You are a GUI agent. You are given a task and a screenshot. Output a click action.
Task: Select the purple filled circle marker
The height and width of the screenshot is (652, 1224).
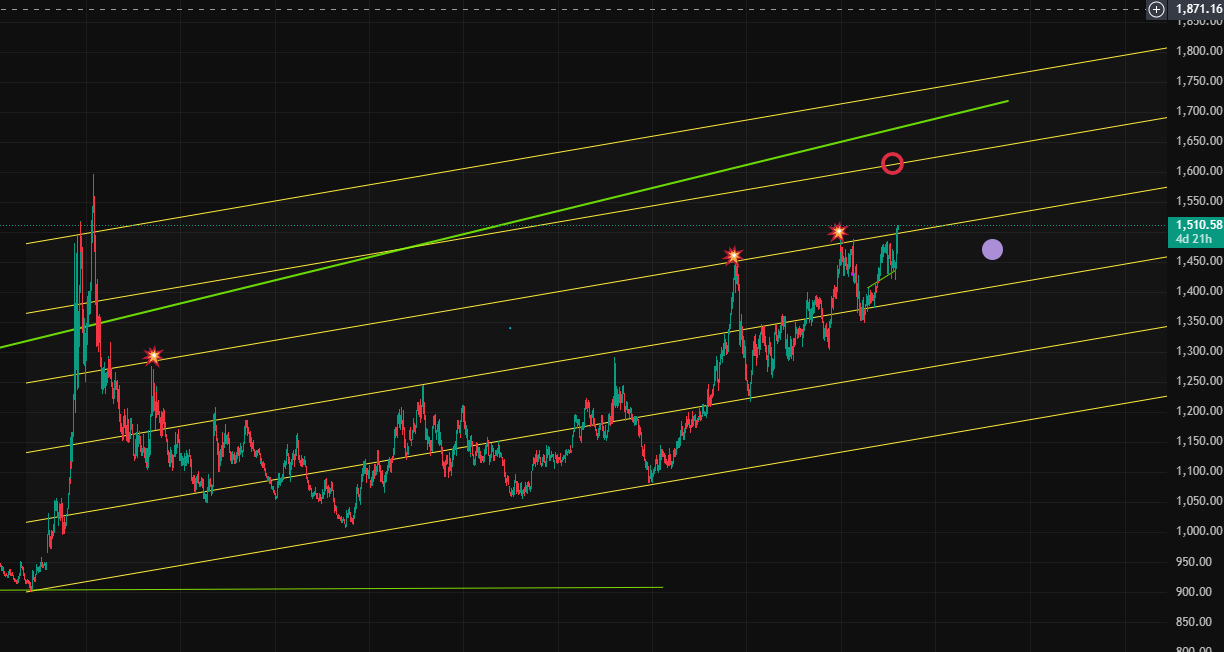click(992, 250)
